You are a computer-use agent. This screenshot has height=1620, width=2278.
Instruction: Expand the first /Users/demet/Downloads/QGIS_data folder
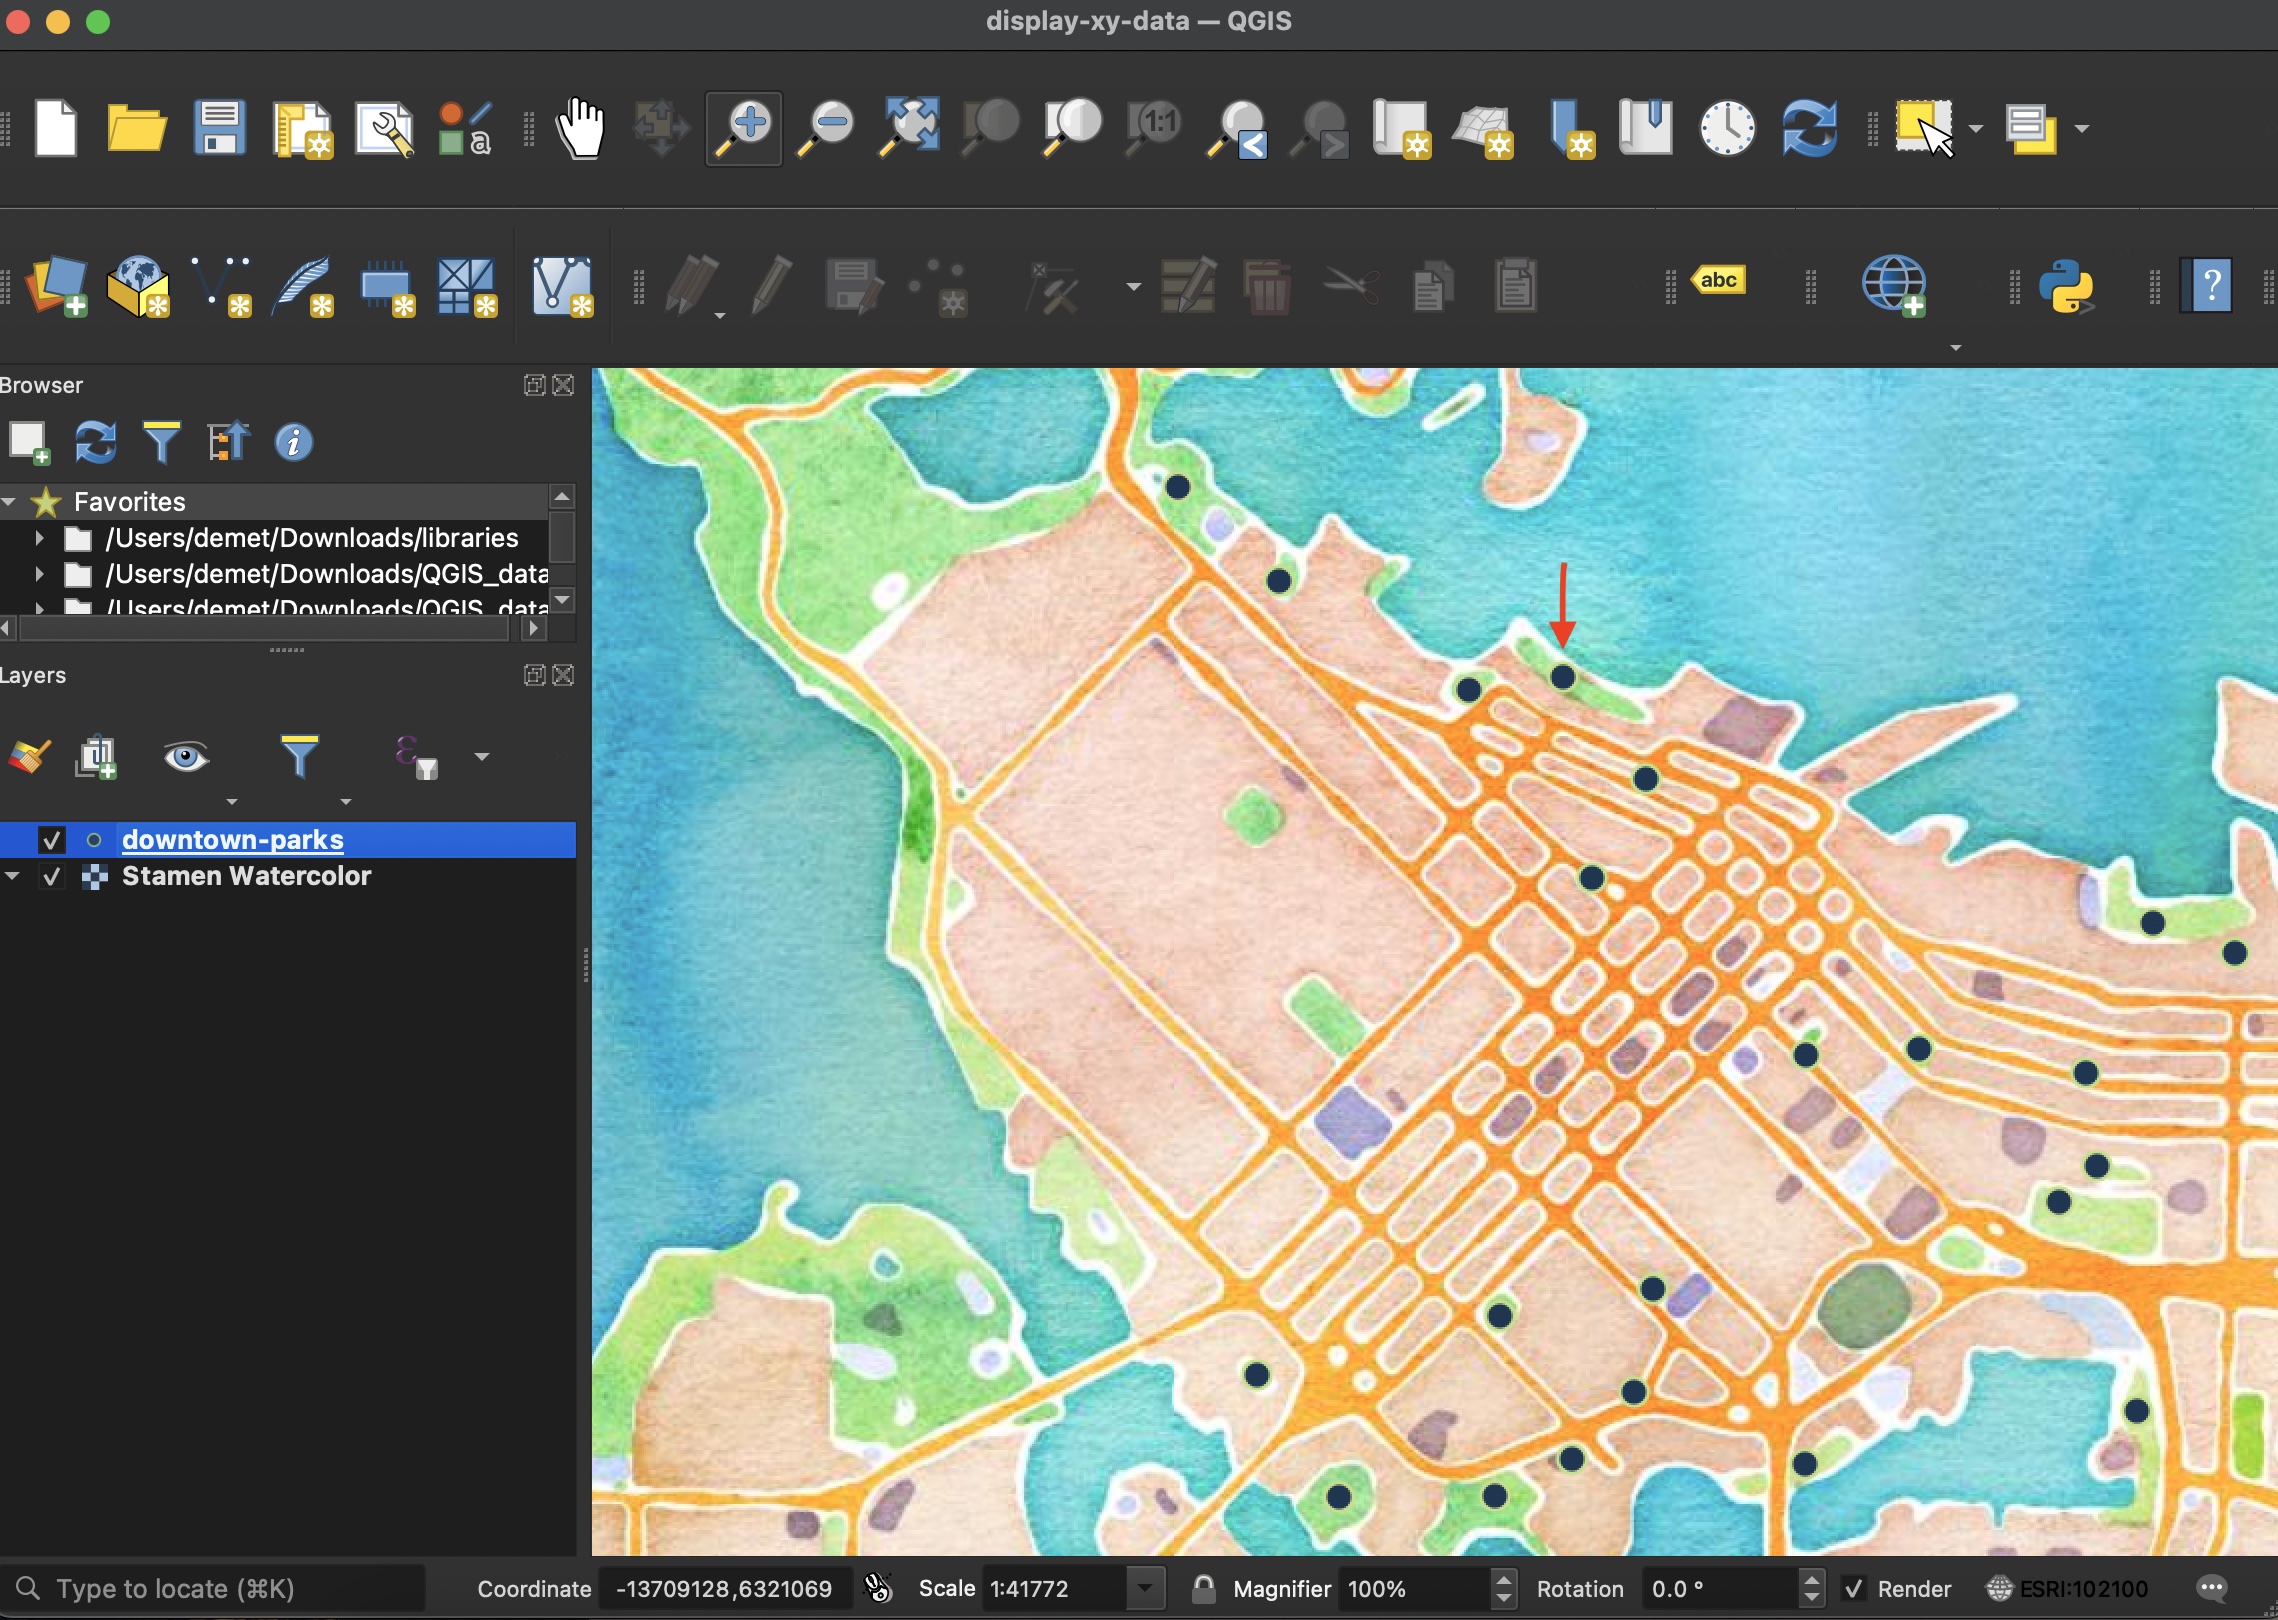[39, 574]
